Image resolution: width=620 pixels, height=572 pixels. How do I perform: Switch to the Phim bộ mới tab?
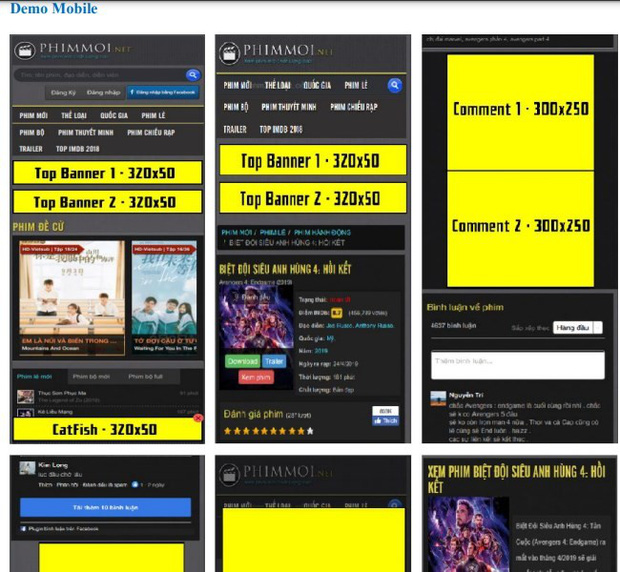pyautogui.click(x=90, y=377)
